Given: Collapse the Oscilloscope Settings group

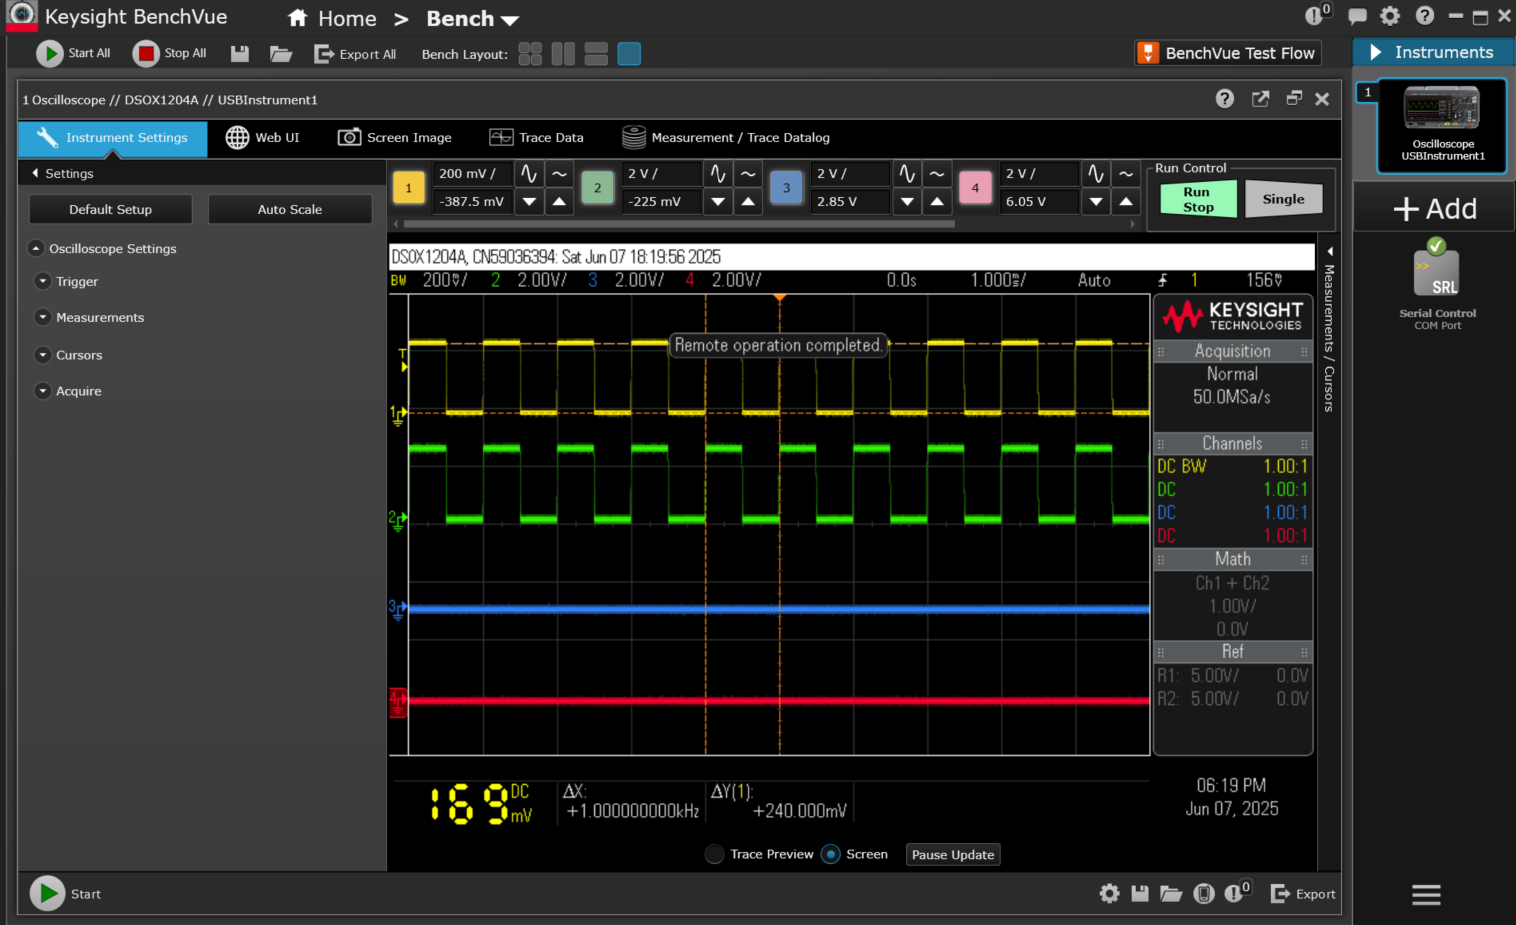Looking at the screenshot, I should [x=36, y=248].
